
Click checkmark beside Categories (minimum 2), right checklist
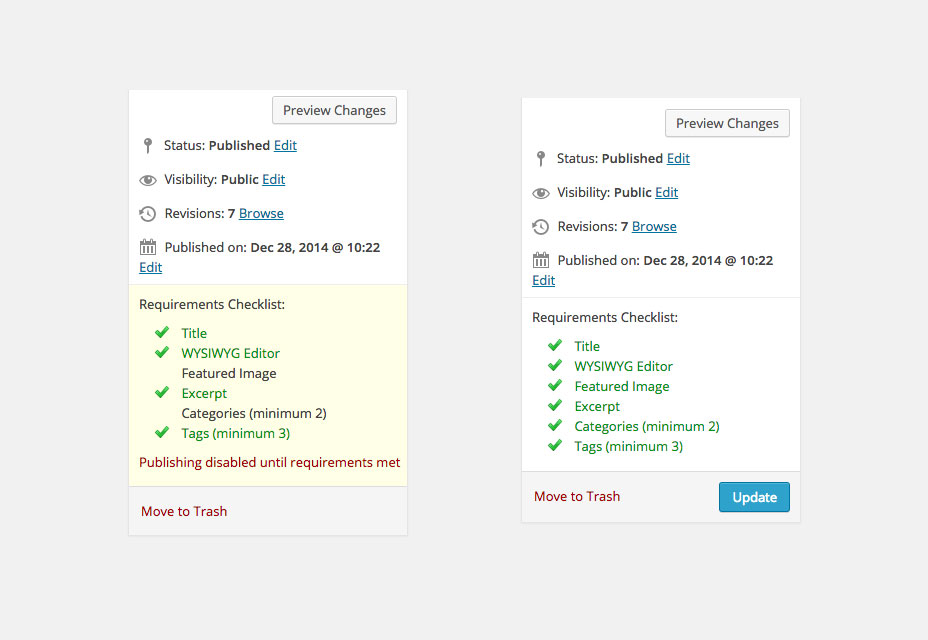(555, 425)
